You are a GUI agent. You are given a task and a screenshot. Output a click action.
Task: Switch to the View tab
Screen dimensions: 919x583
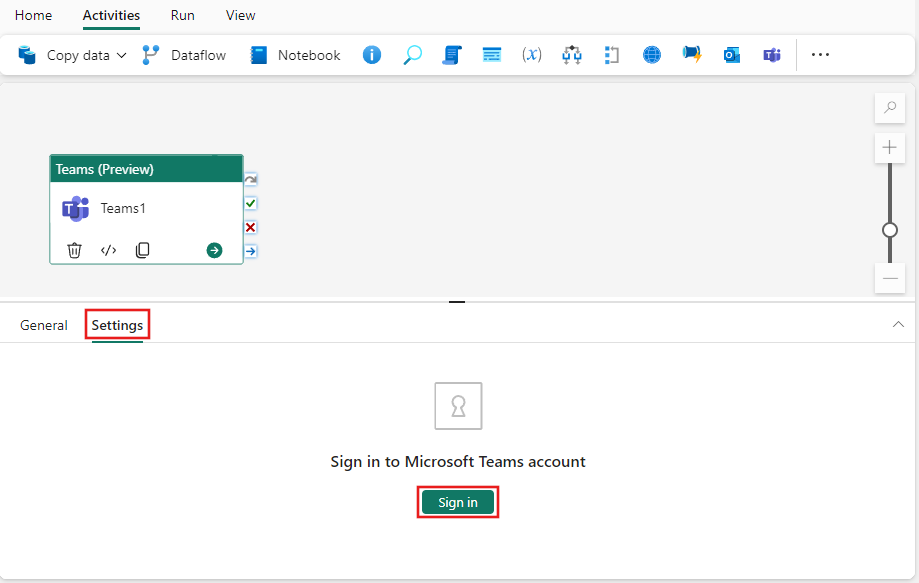(x=240, y=15)
